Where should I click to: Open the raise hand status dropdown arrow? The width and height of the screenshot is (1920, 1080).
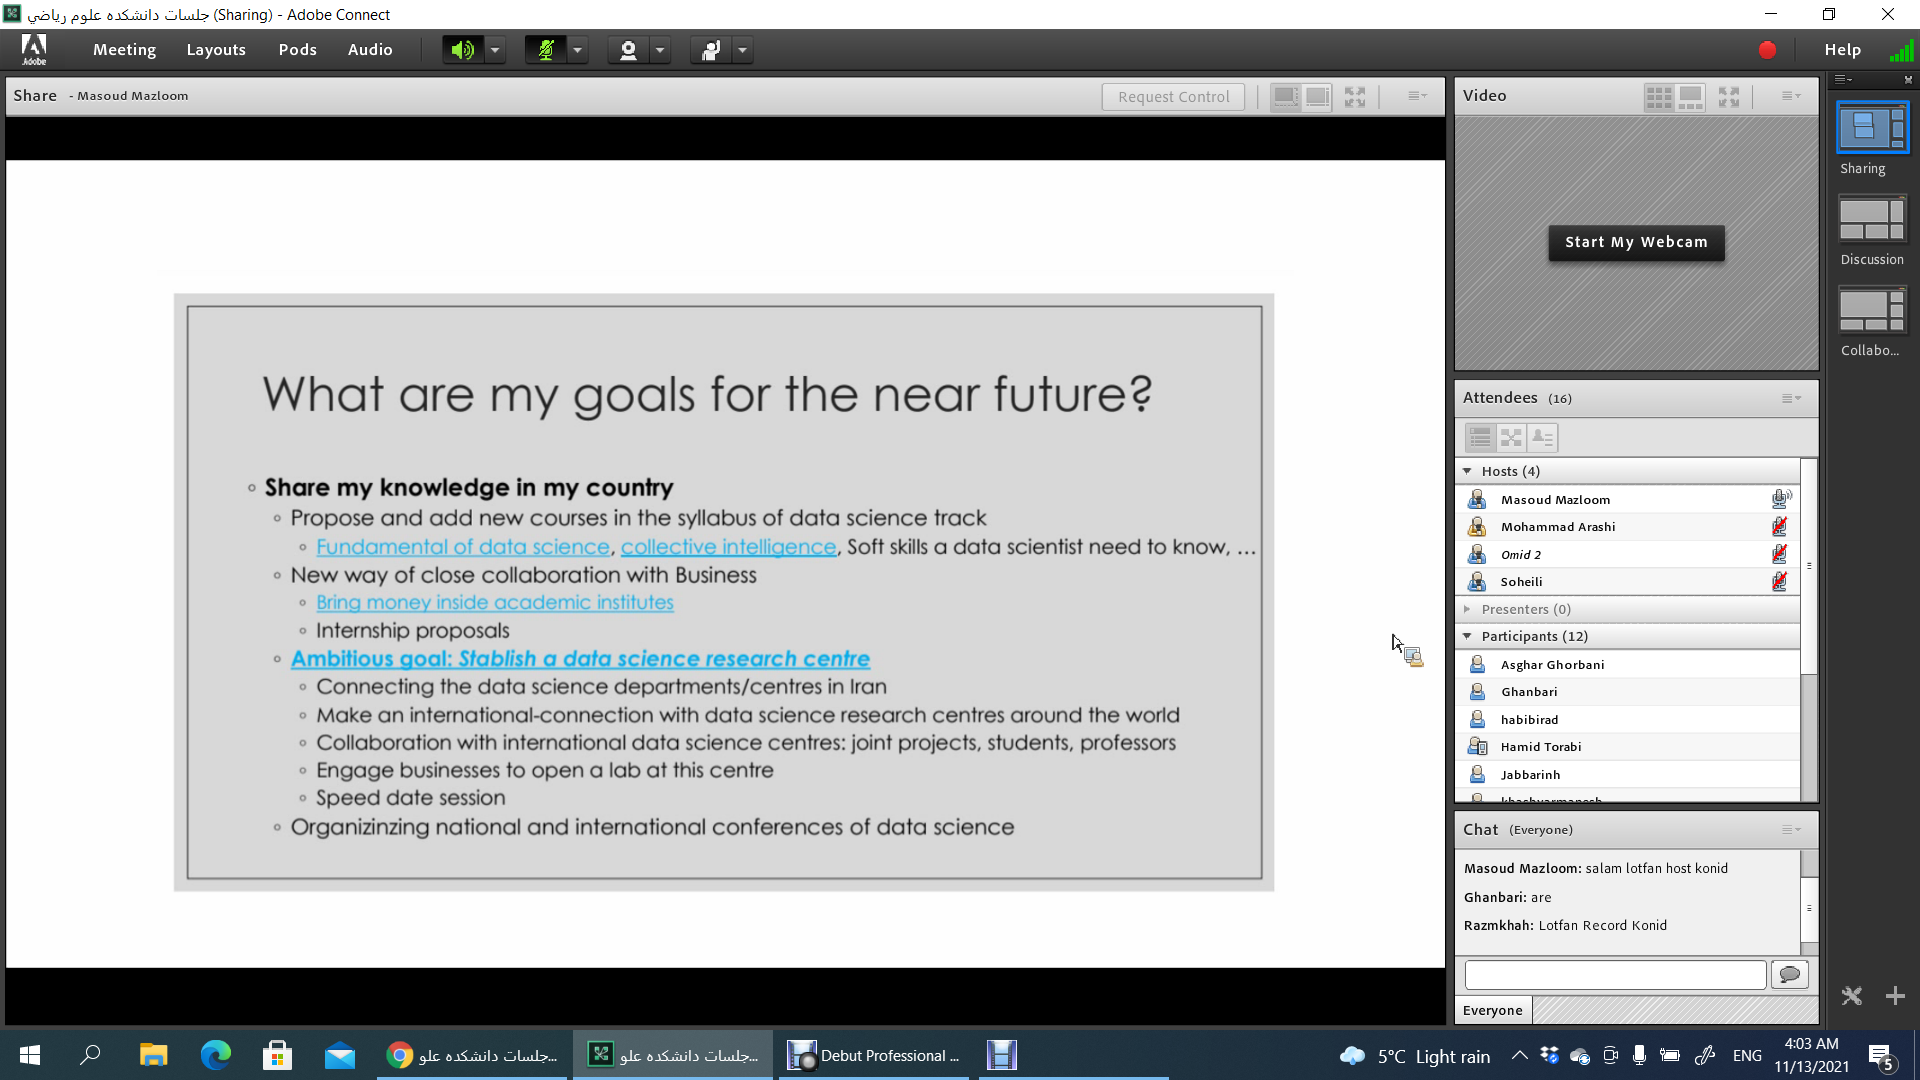click(x=742, y=50)
